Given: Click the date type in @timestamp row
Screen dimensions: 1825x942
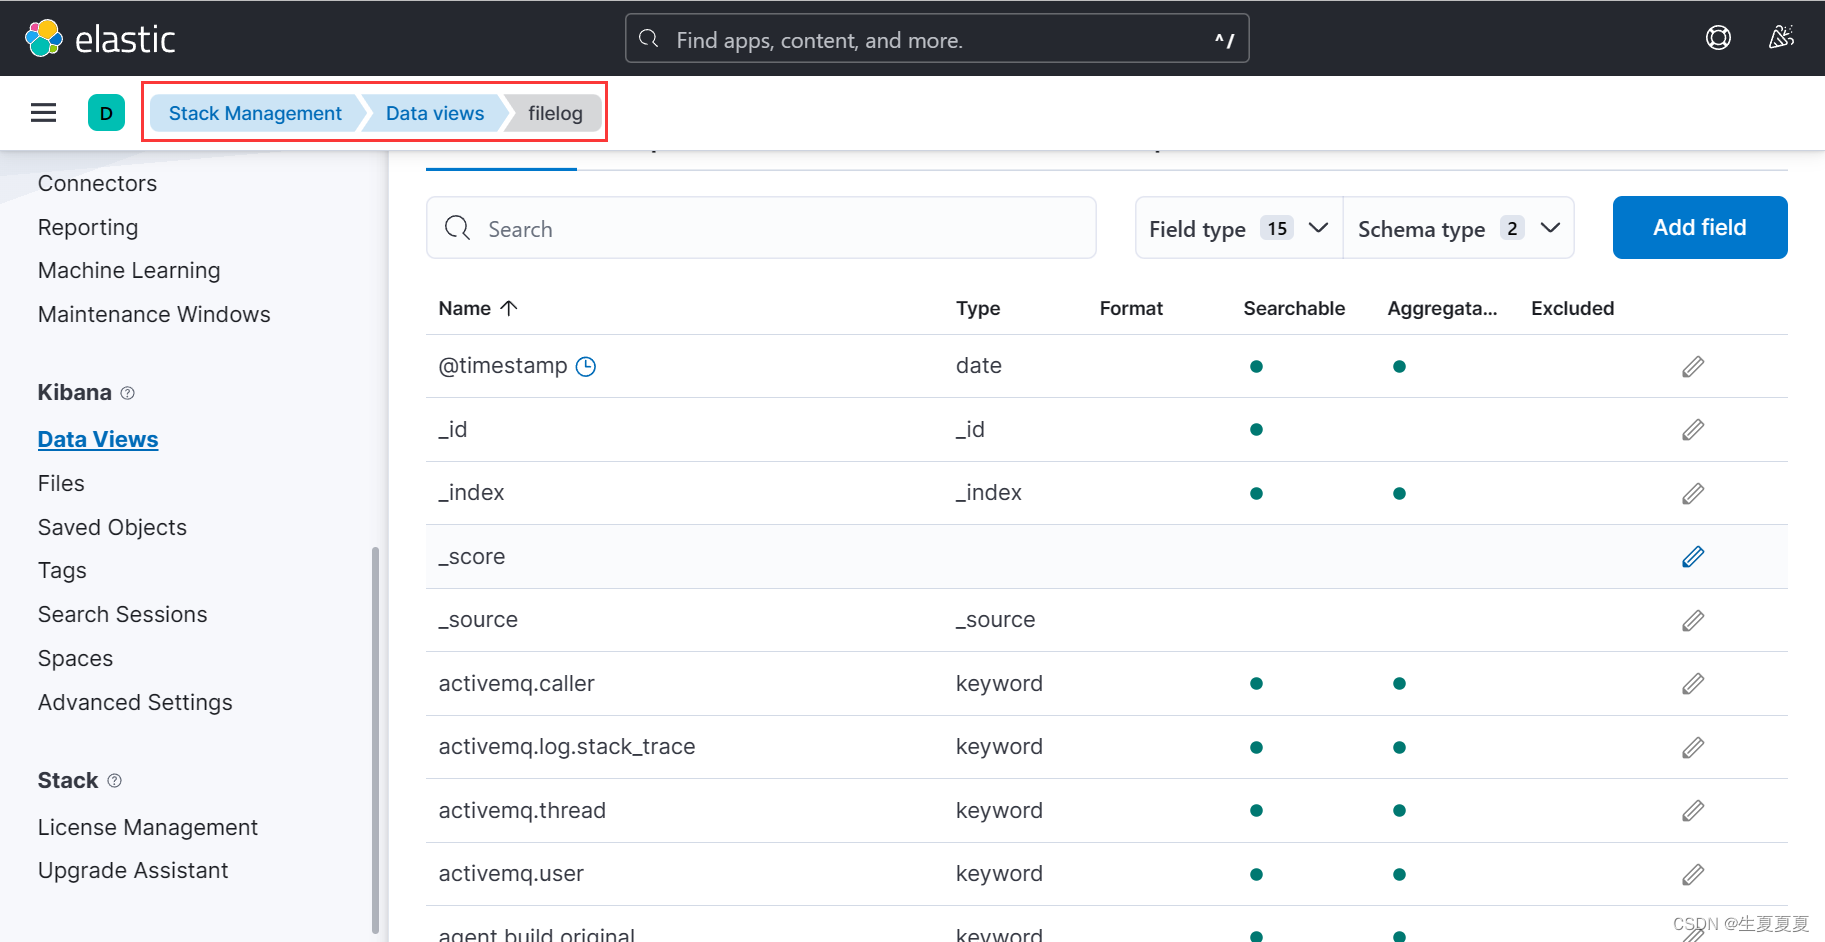Looking at the screenshot, I should 979,366.
